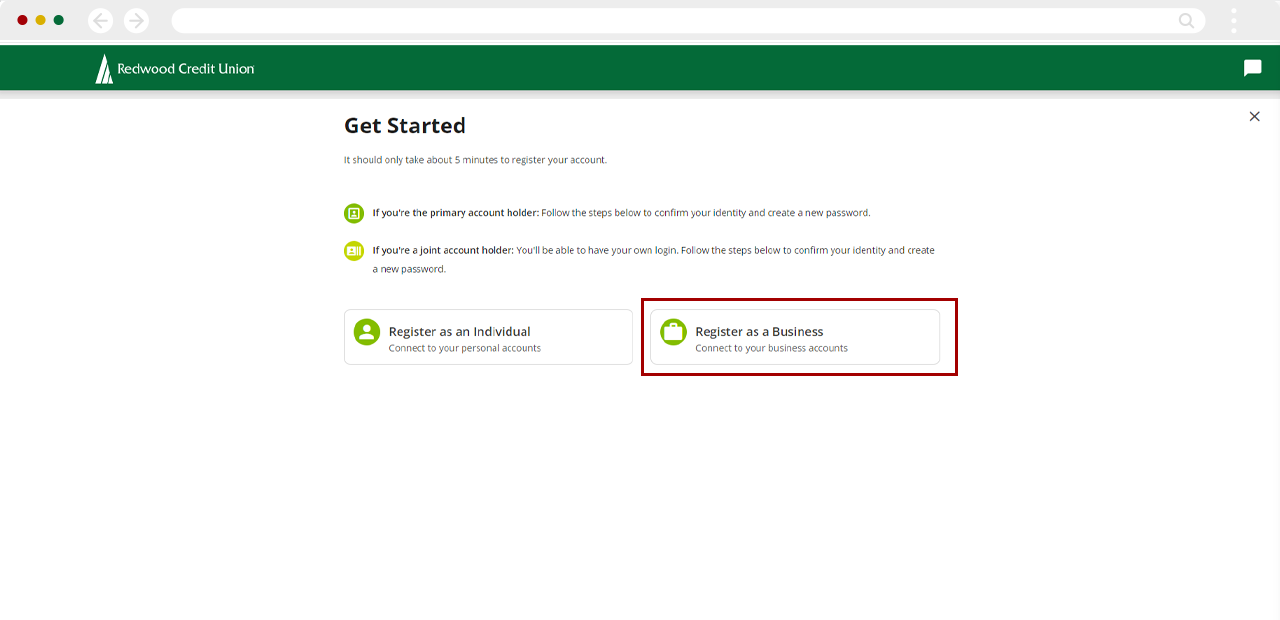
Task: Open the chat bubble icon in header
Action: click(x=1252, y=68)
